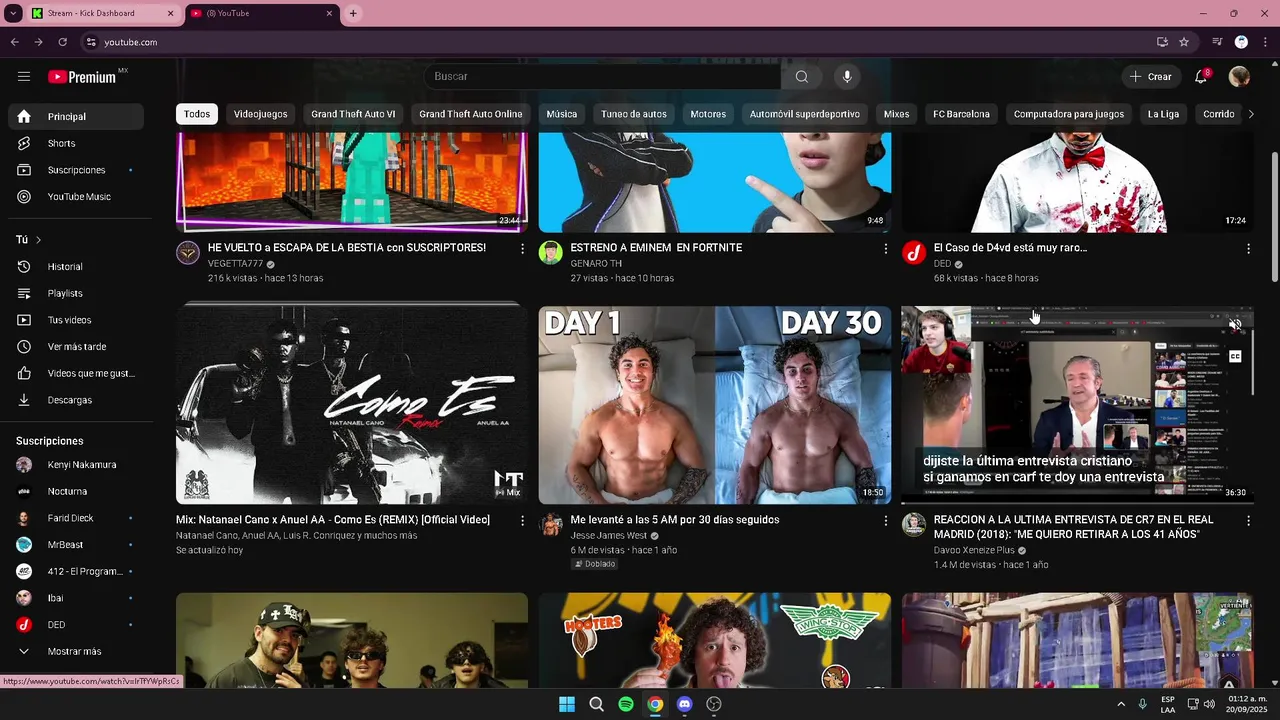Select the FC Barcelona filter chip

click(x=961, y=114)
